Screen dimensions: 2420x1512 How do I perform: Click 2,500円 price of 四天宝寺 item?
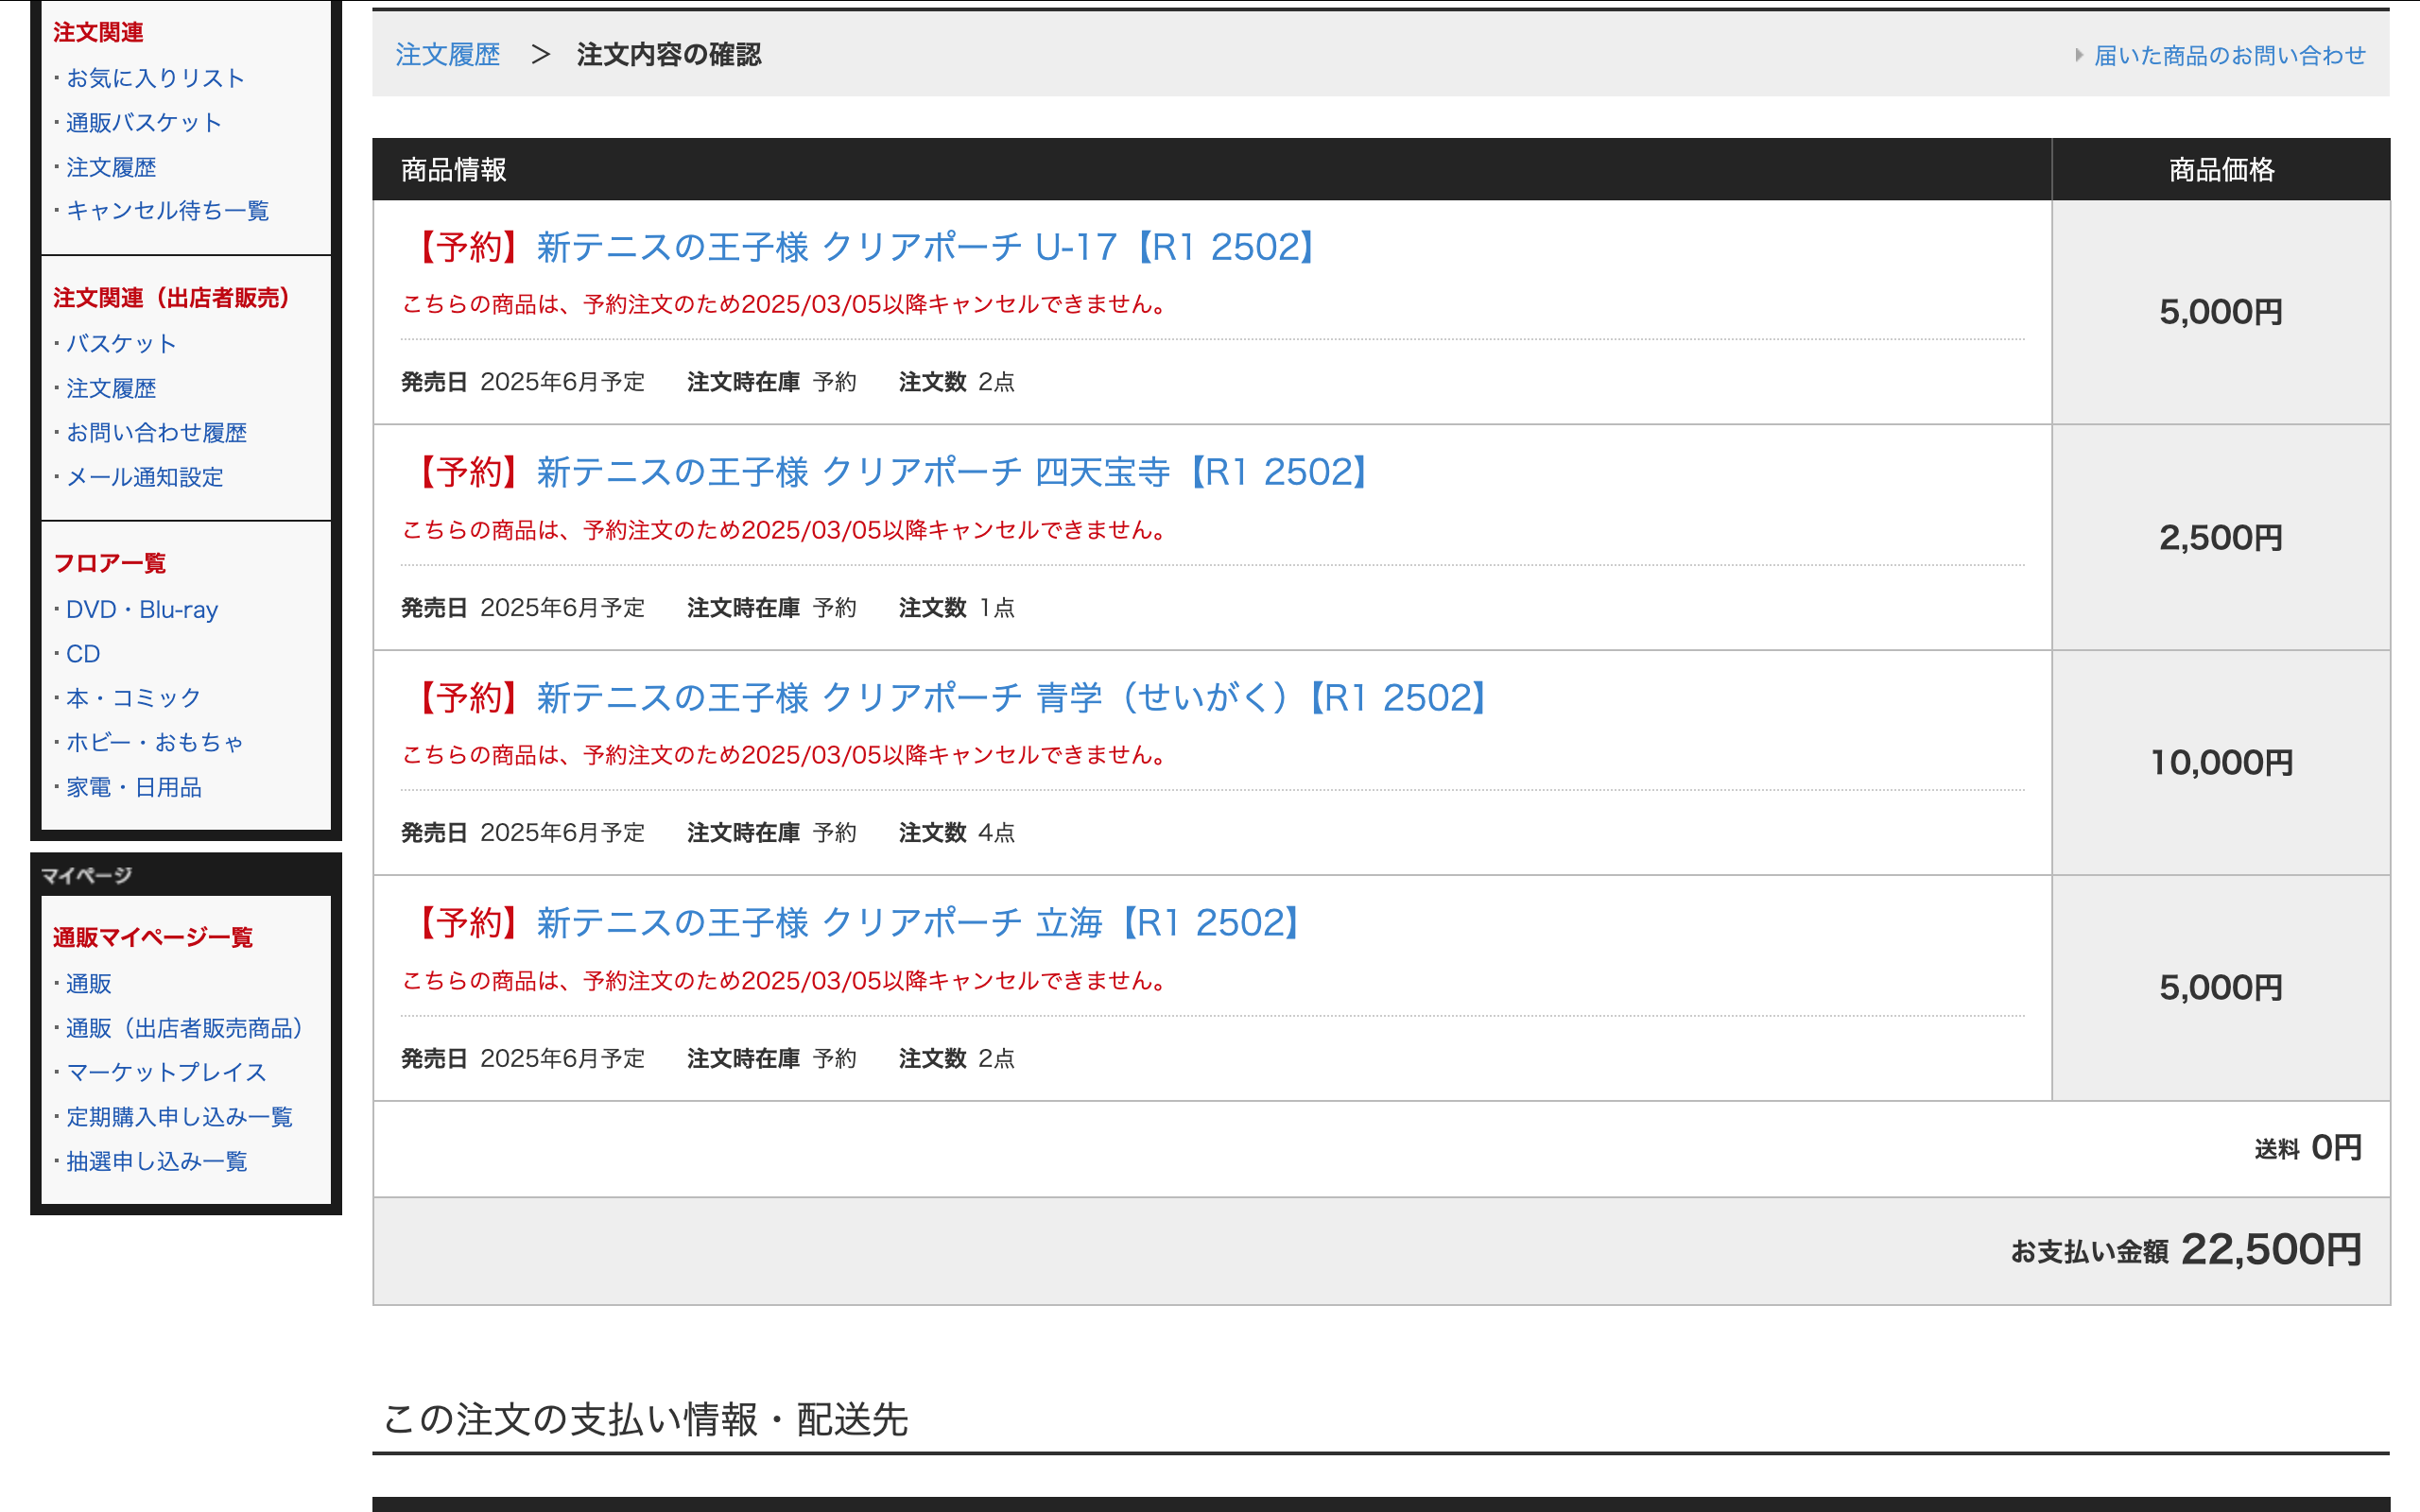2221,538
